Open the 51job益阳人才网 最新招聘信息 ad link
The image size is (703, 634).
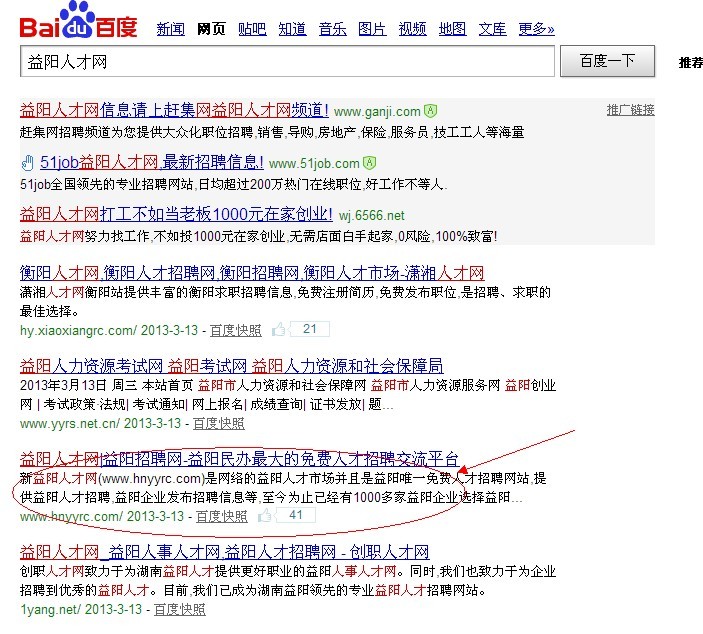[152, 162]
